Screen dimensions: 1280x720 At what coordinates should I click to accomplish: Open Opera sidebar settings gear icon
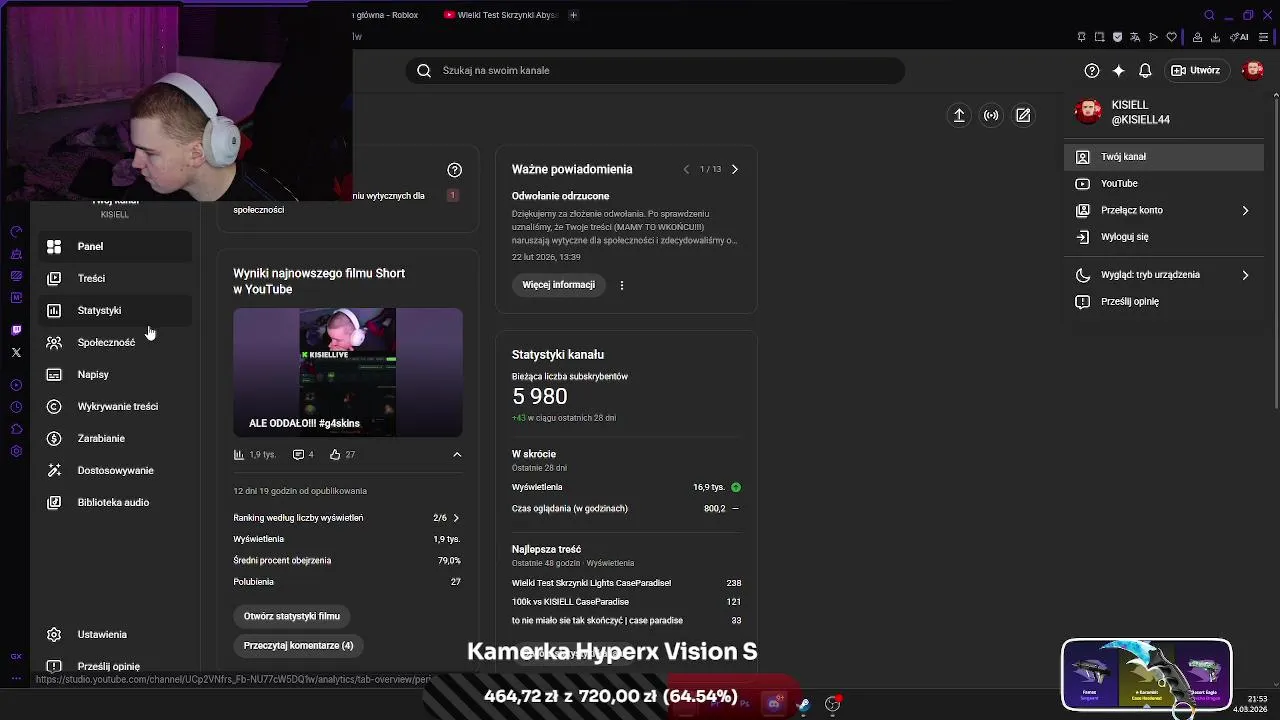(16, 451)
